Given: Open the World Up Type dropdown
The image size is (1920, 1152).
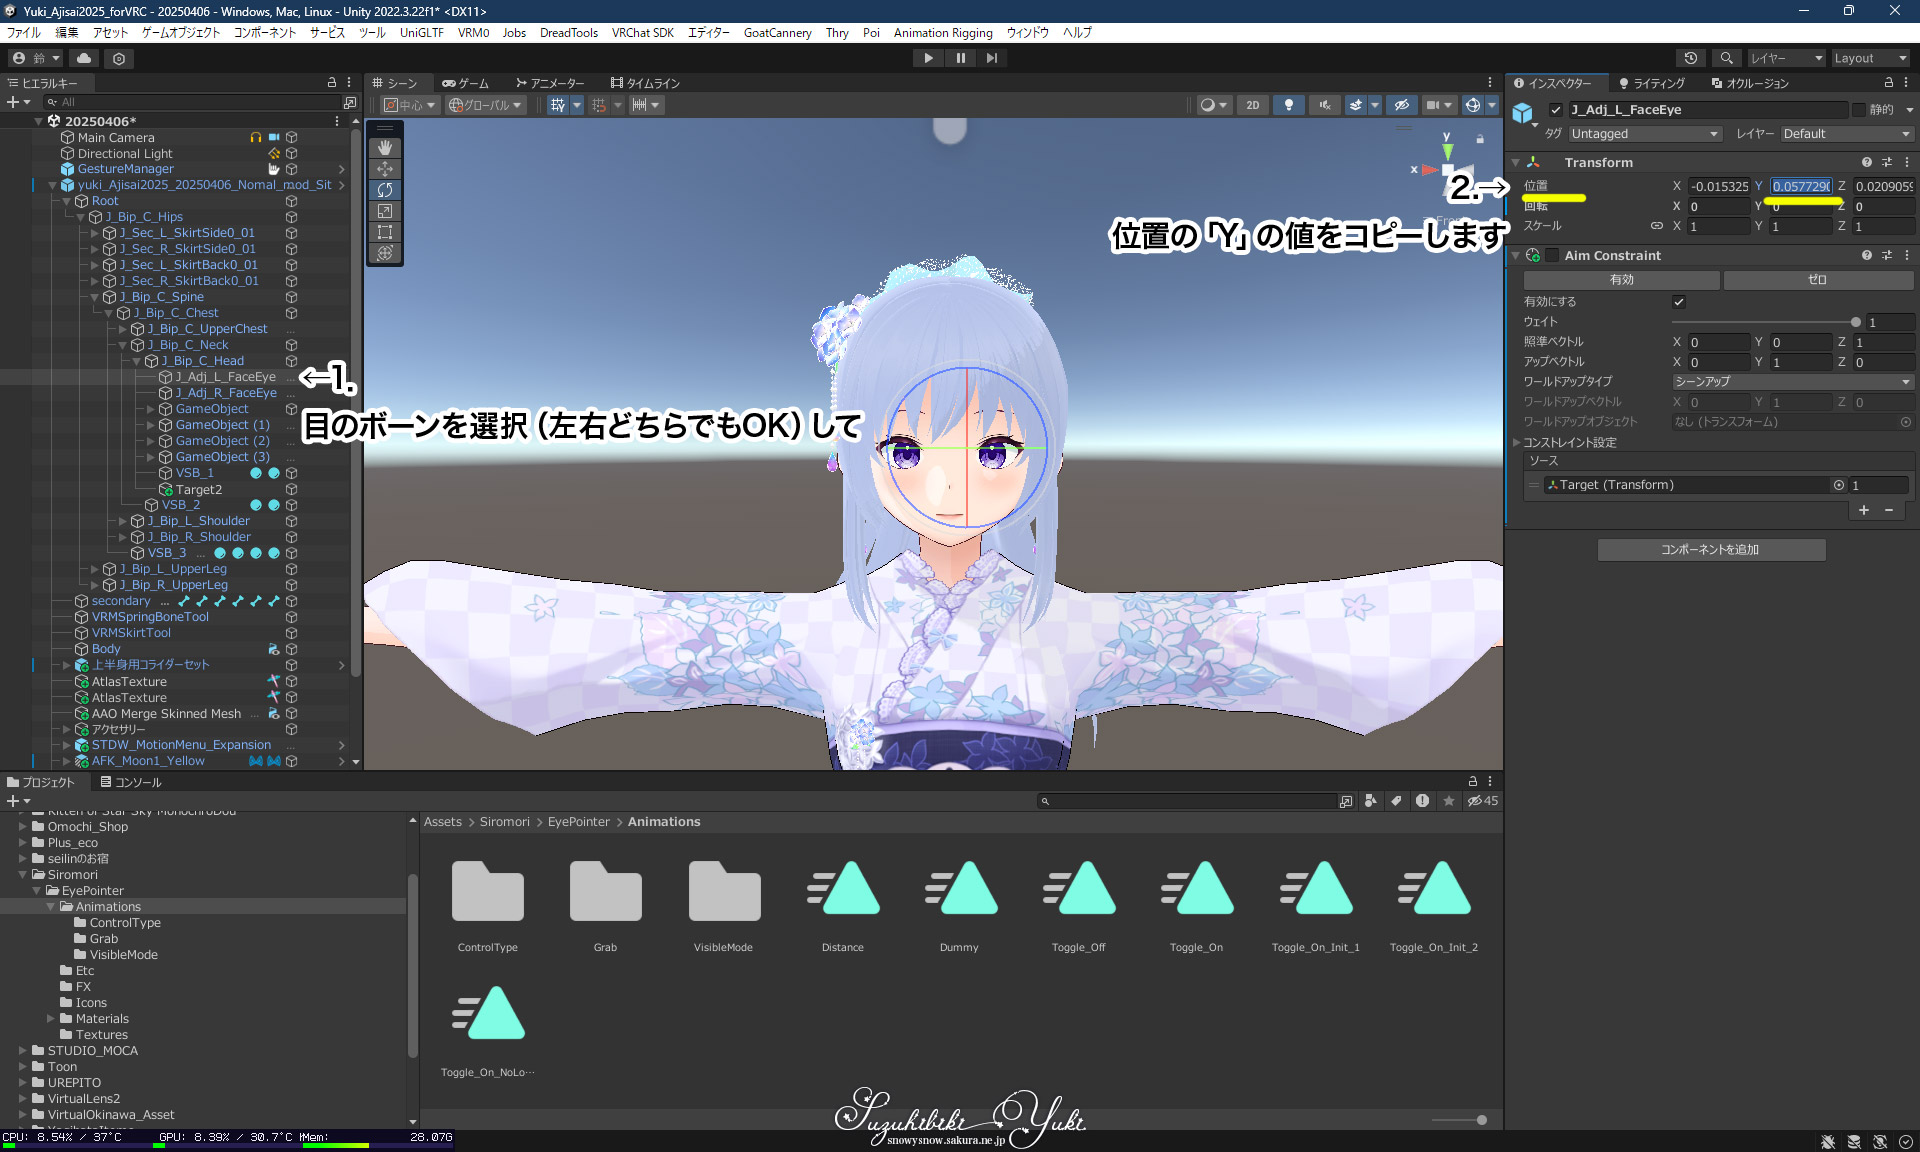Looking at the screenshot, I should click(x=1792, y=382).
